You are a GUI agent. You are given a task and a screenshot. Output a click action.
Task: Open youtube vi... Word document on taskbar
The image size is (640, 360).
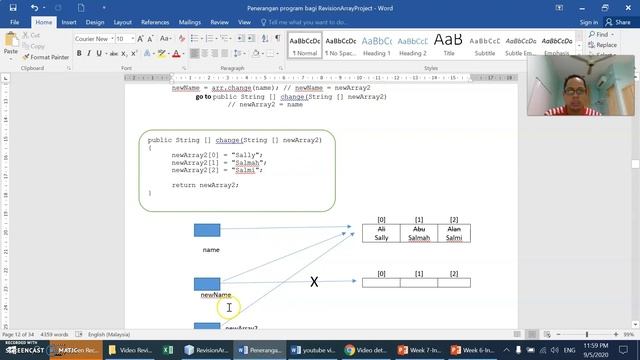point(313,350)
